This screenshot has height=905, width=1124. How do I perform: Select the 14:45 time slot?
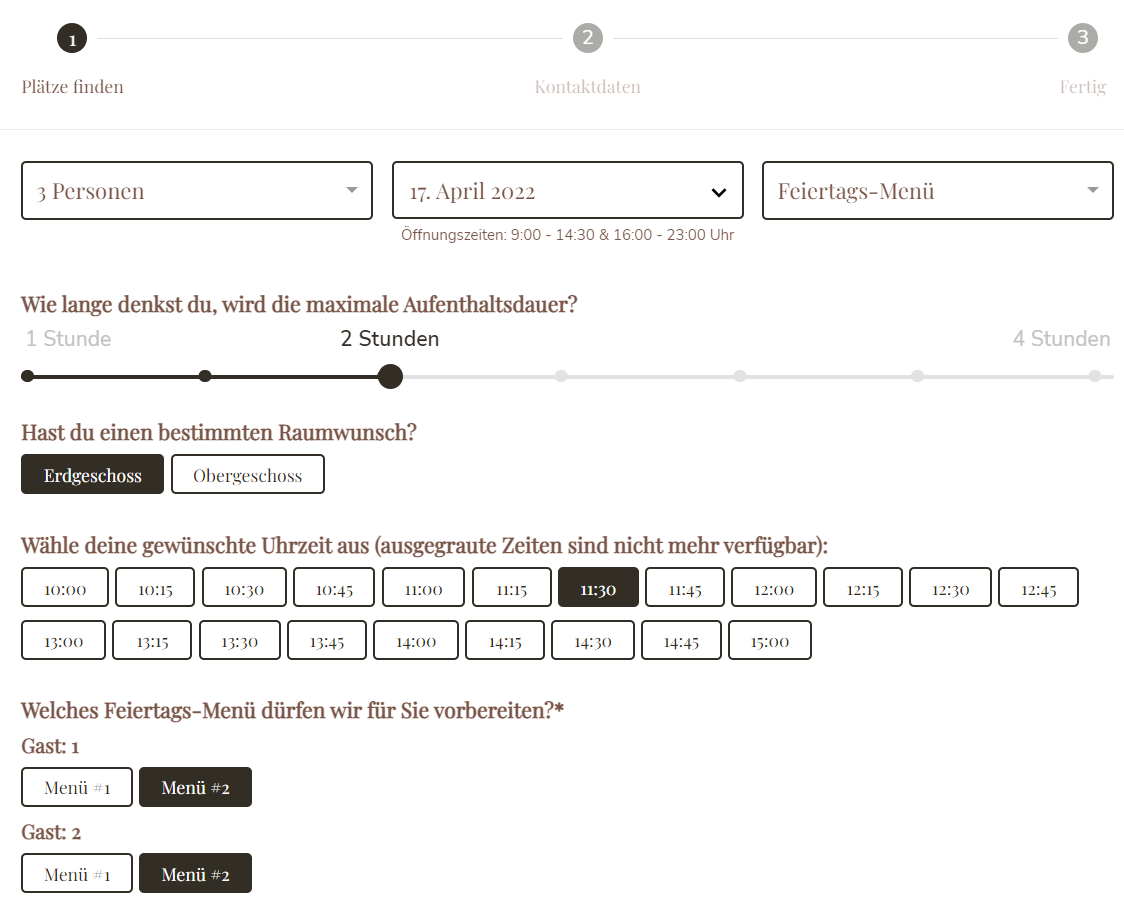[x=681, y=640]
